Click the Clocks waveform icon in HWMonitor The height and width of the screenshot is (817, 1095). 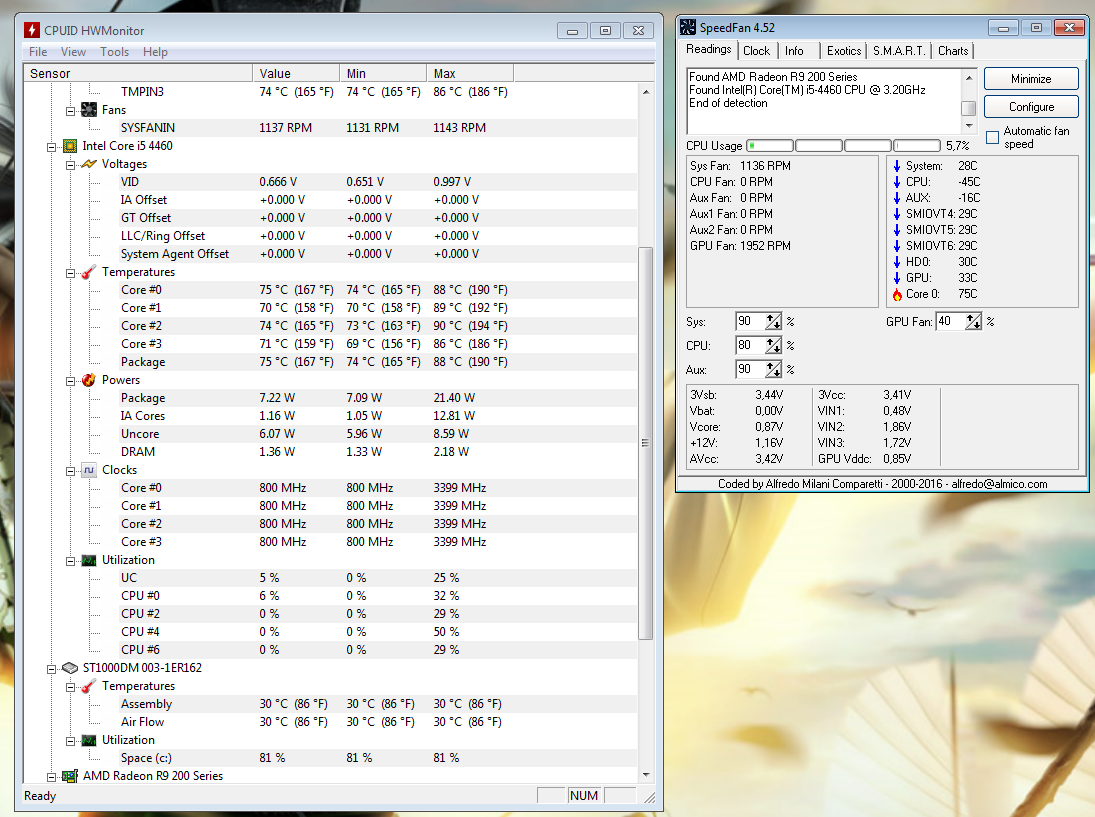(x=89, y=470)
